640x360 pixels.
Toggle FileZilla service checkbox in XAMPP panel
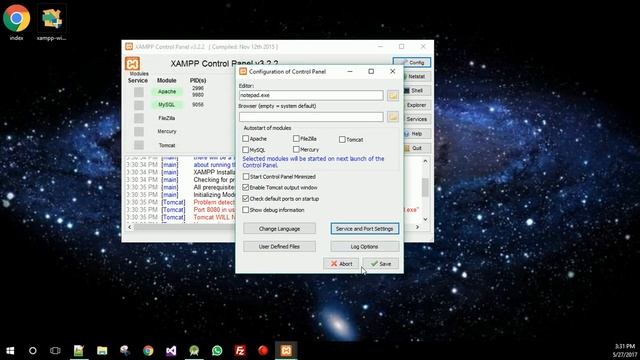click(x=139, y=118)
